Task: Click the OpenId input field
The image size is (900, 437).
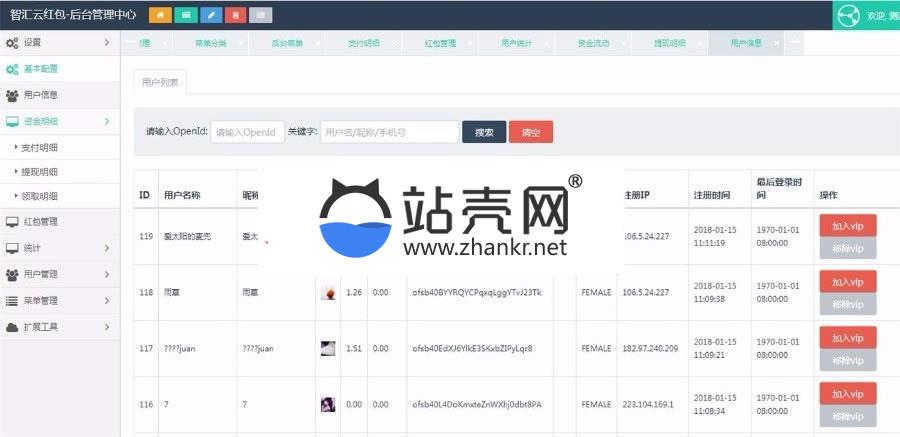Action: click(248, 132)
